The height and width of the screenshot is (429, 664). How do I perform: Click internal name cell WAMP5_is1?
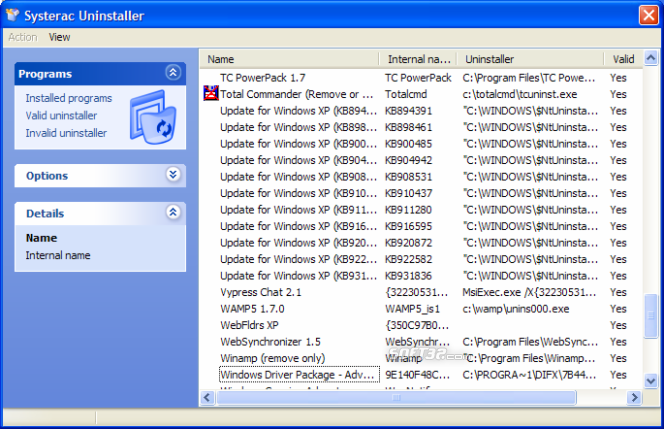point(412,309)
